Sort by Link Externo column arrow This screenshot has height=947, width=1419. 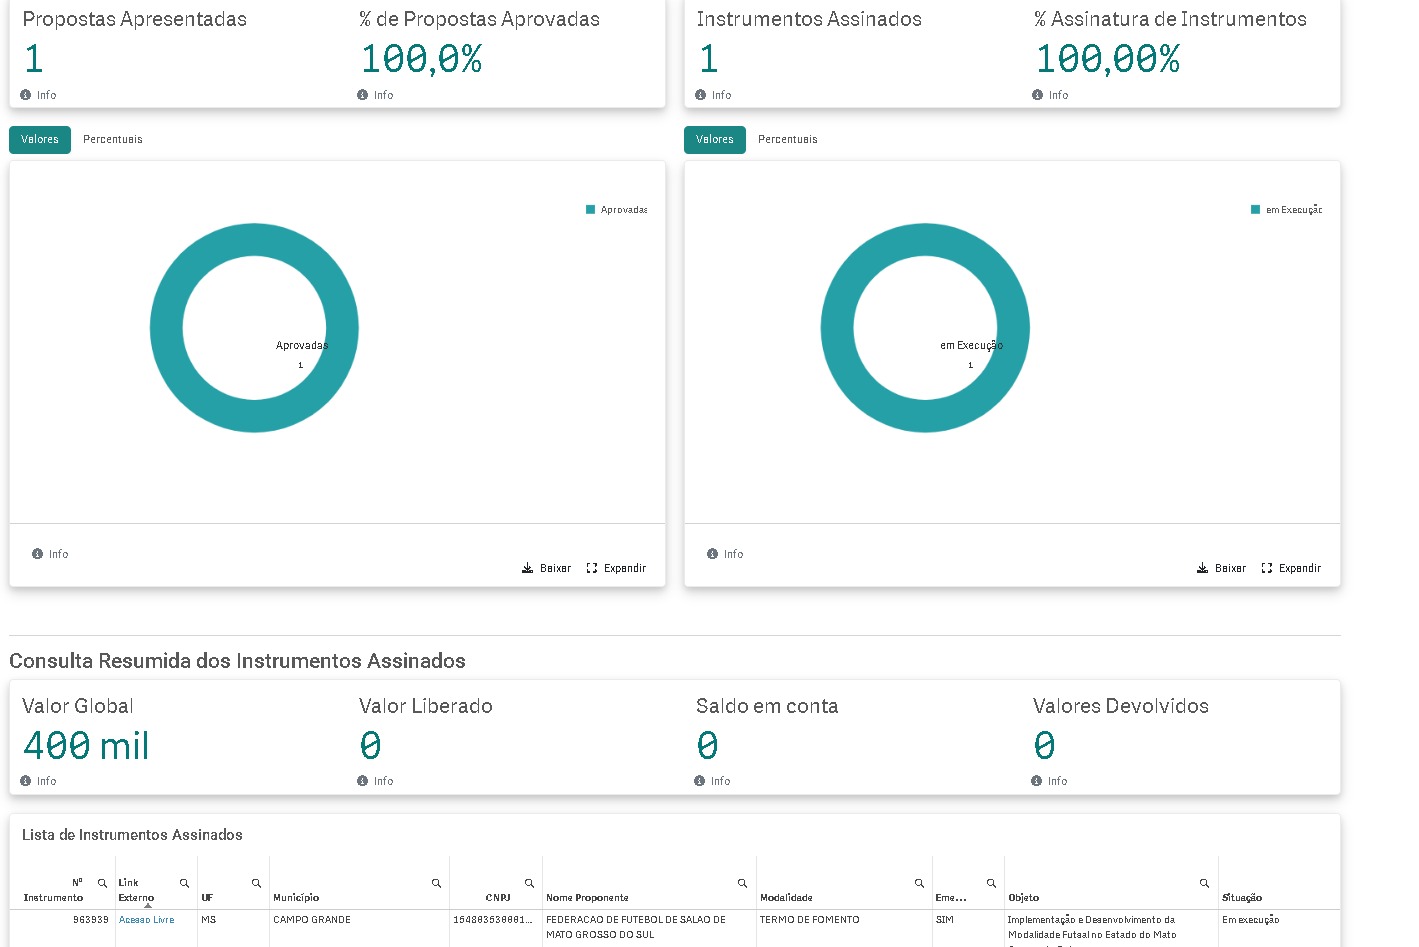[148, 906]
